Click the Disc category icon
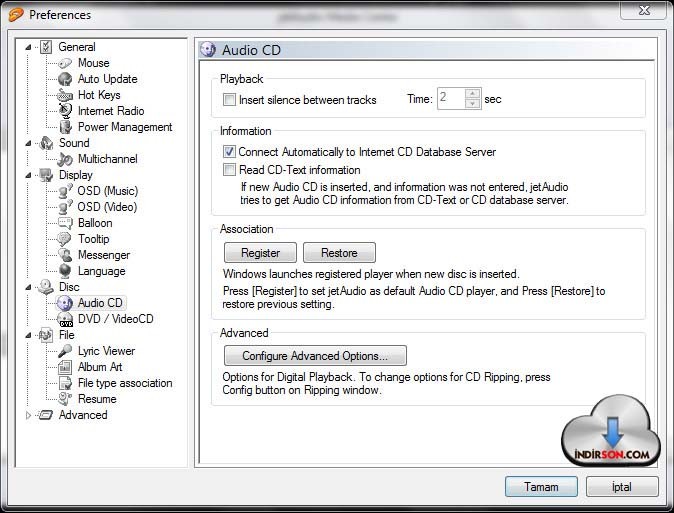674x513 pixels. (x=46, y=287)
